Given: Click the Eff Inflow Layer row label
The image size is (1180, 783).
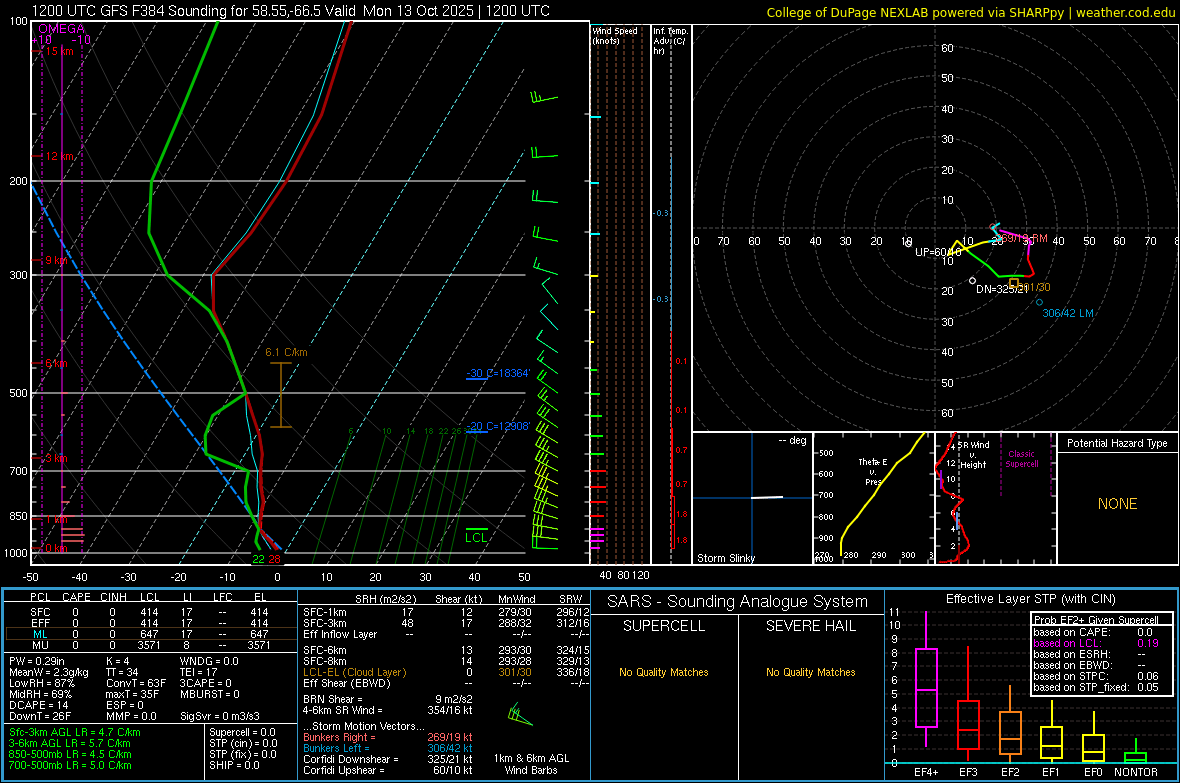Looking at the screenshot, I should point(340,634).
